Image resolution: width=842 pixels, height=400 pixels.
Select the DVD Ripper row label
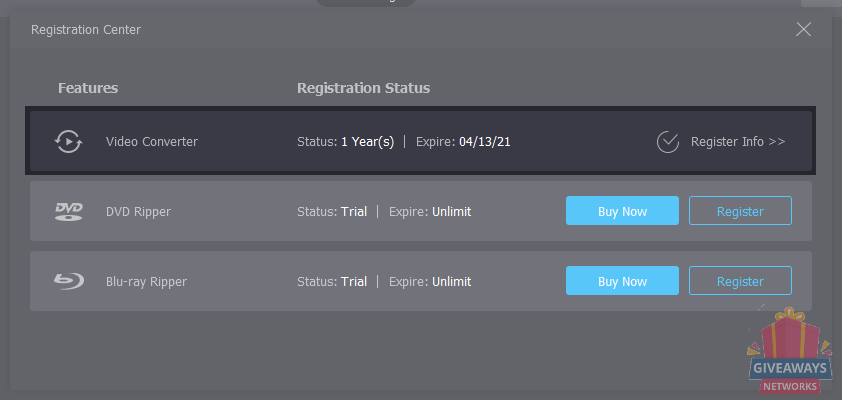pyautogui.click(x=138, y=212)
